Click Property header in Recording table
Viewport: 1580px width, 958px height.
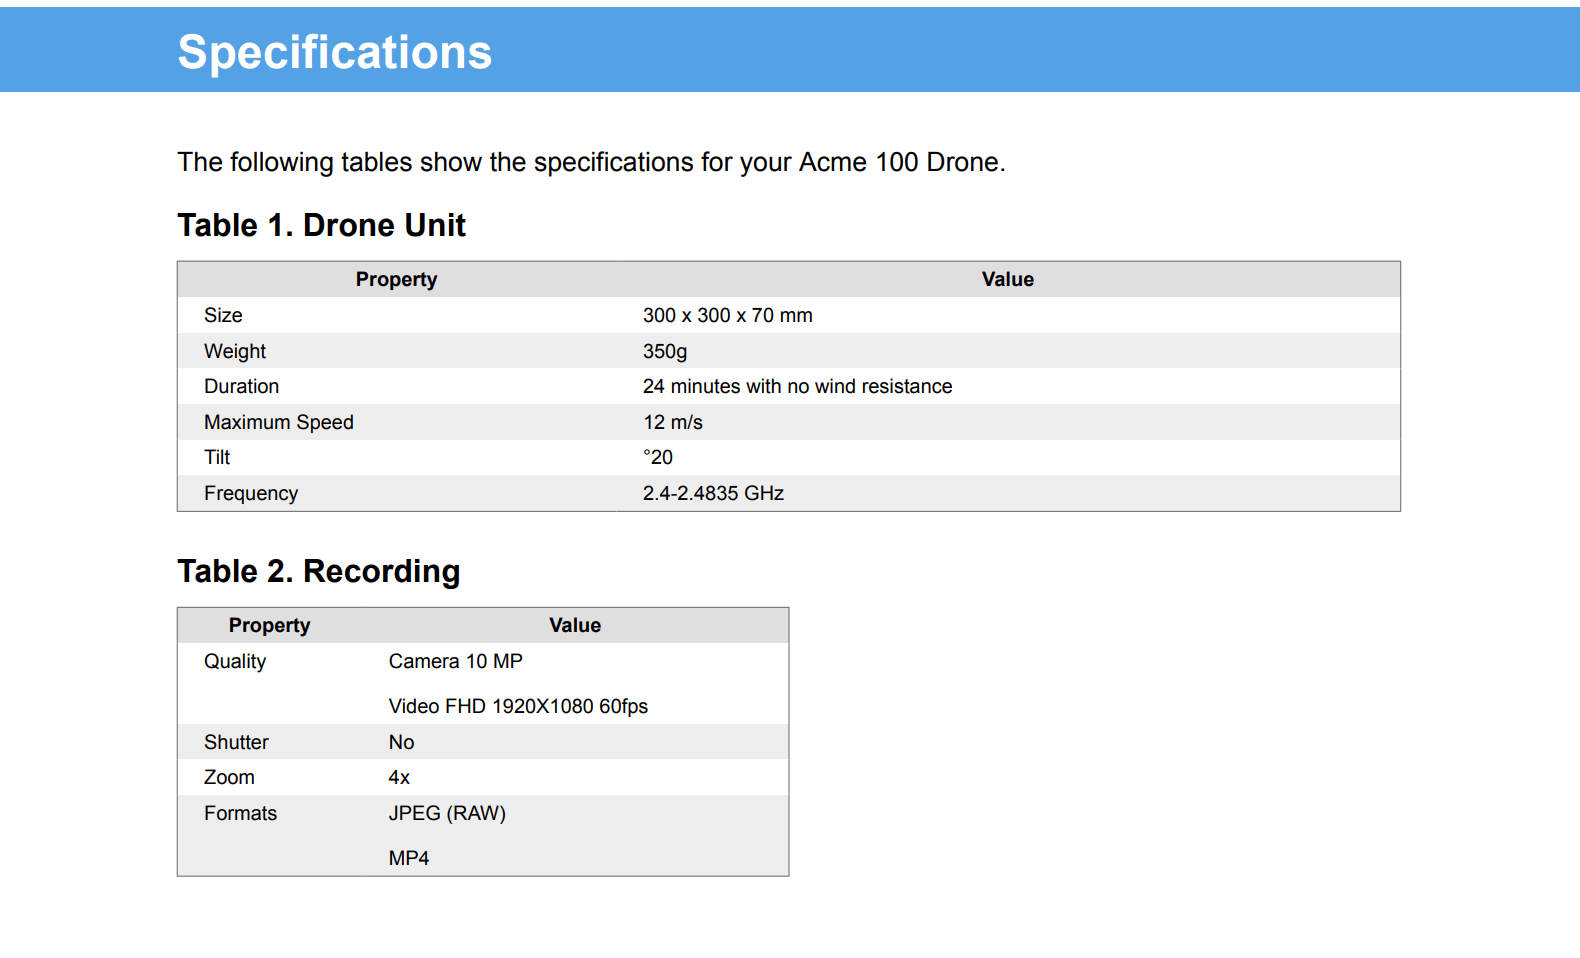[269, 626]
